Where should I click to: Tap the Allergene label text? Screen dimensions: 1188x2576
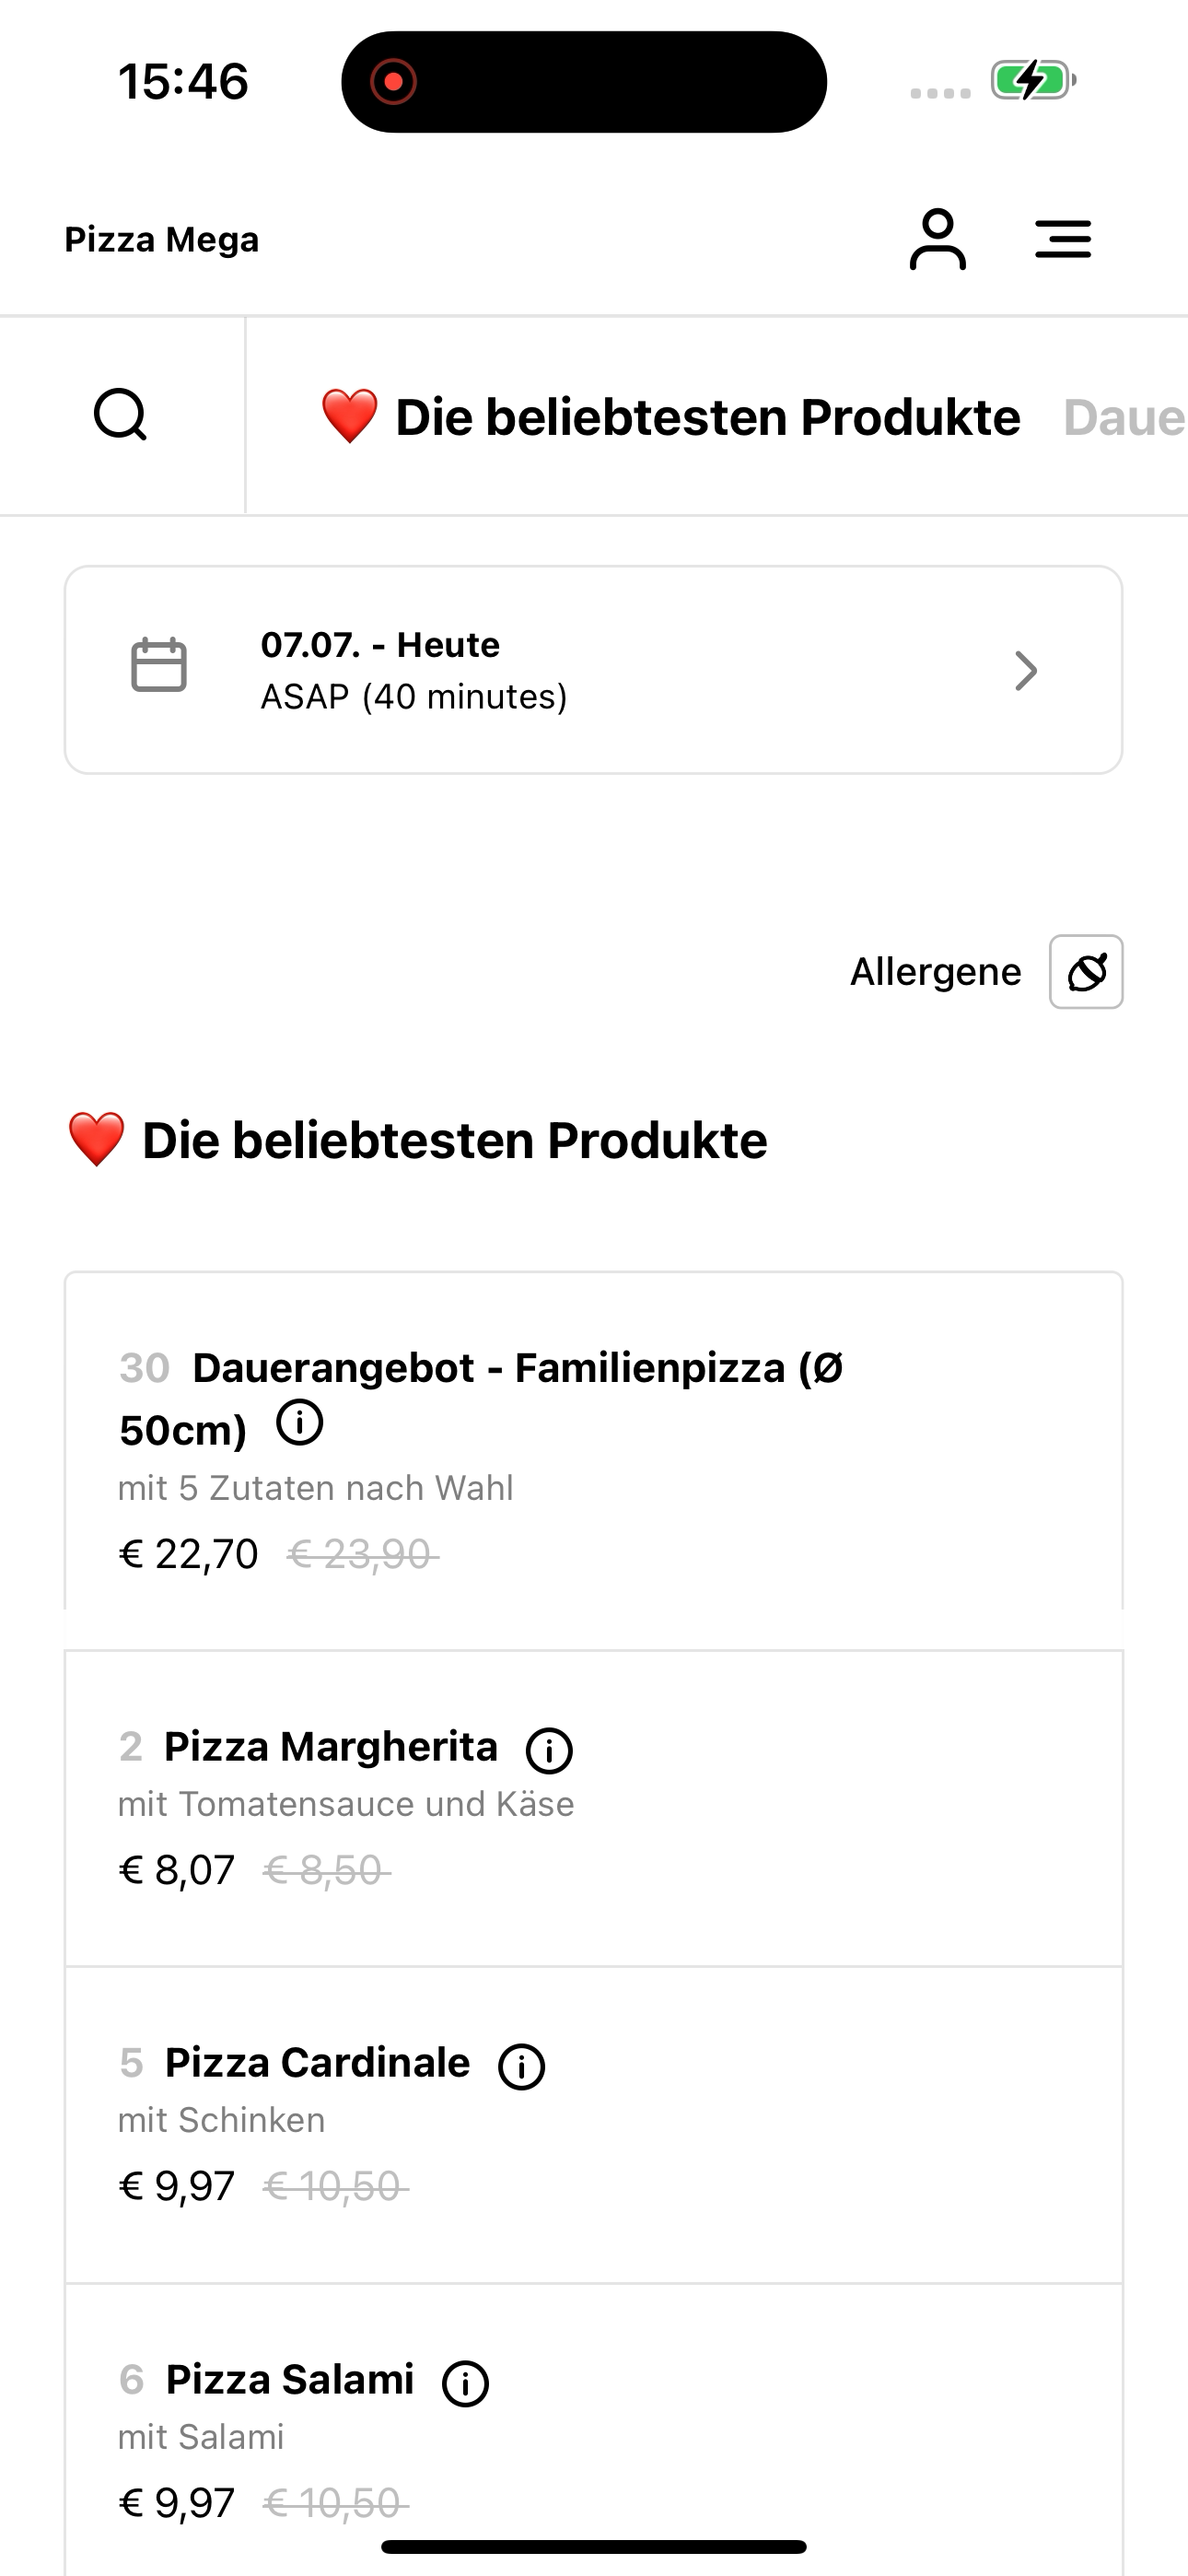pos(936,972)
